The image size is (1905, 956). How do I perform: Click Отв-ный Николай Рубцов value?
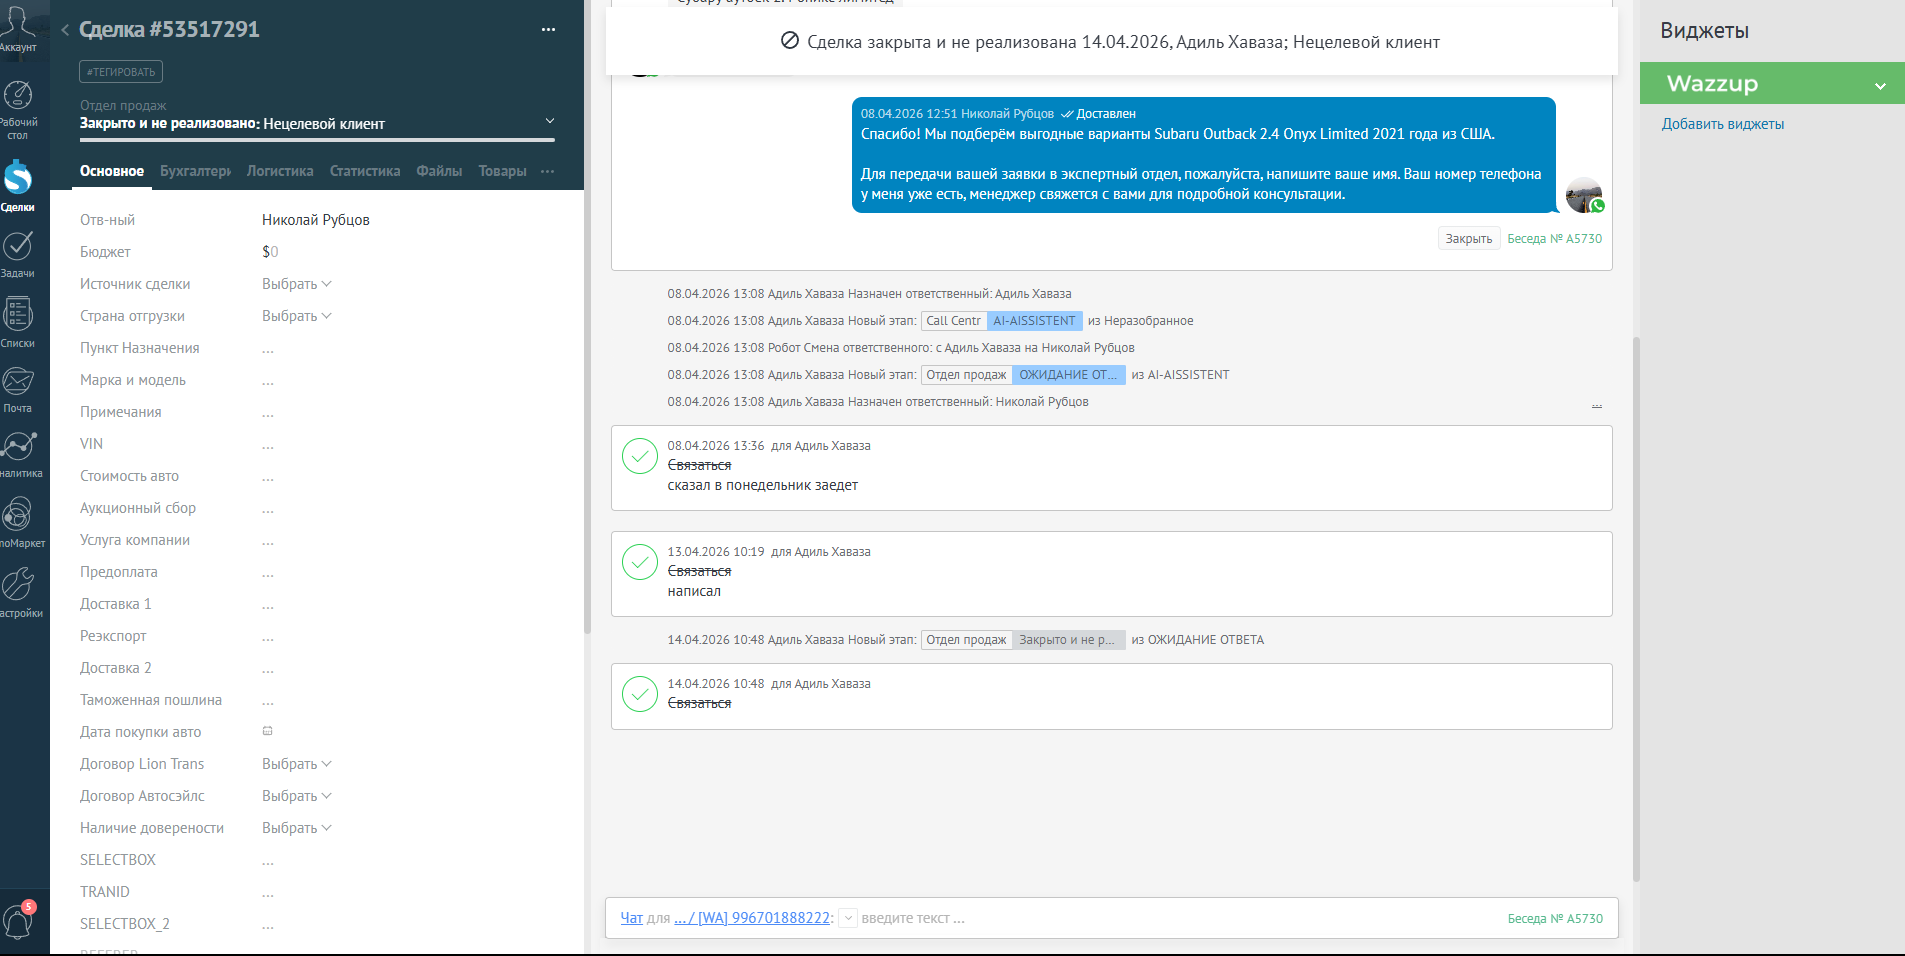(316, 220)
